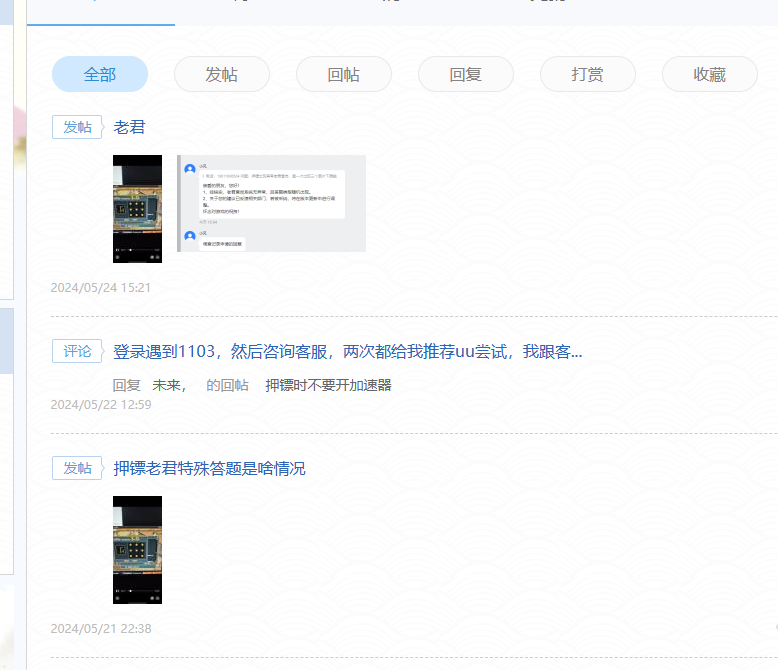View the 收藏 filter tab
Viewport: 778px width, 670px height.
pyautogui.click(x=709, y=74)
